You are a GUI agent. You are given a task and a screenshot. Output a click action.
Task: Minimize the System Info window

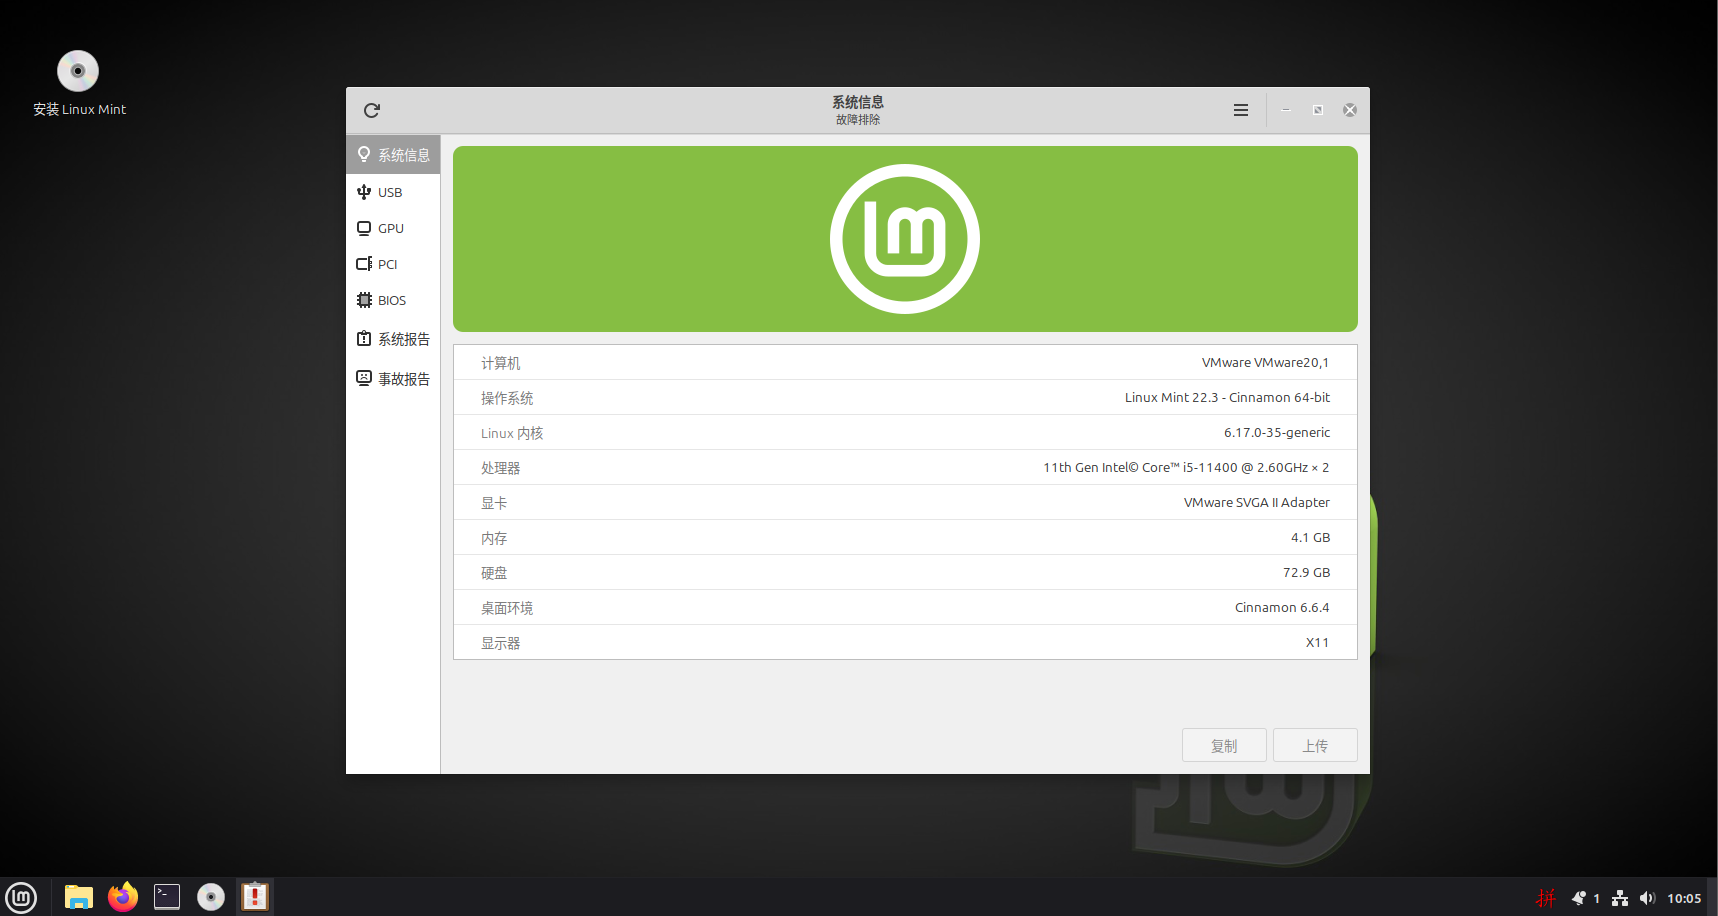pos(1286,110)
